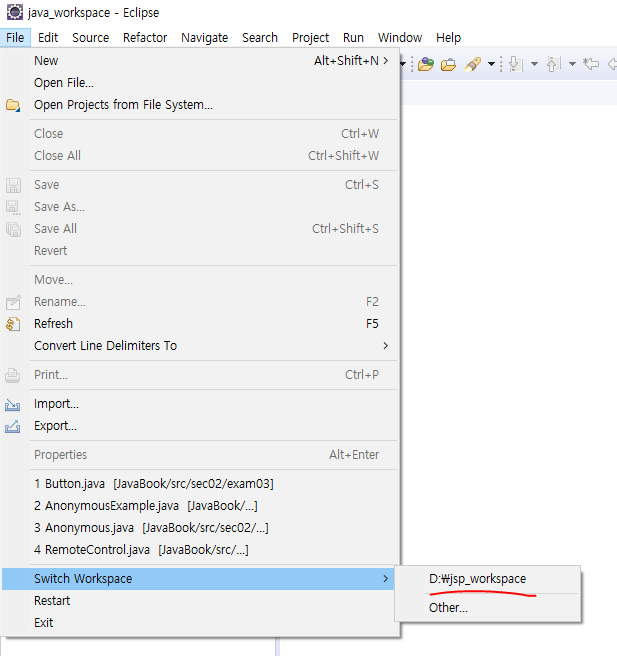Open the File menu
The width and height of the screenshot is (617, 656).
pyautogui.click(x=15, y=38)
